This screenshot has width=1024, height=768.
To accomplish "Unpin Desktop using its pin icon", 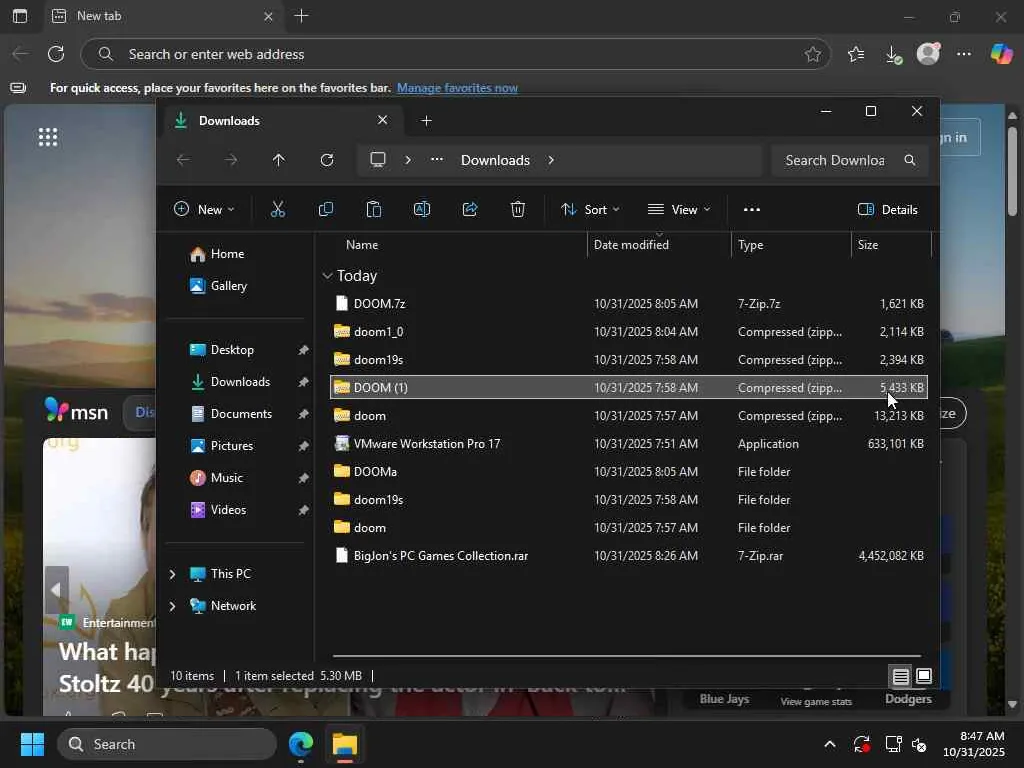I will pos(303,351).
